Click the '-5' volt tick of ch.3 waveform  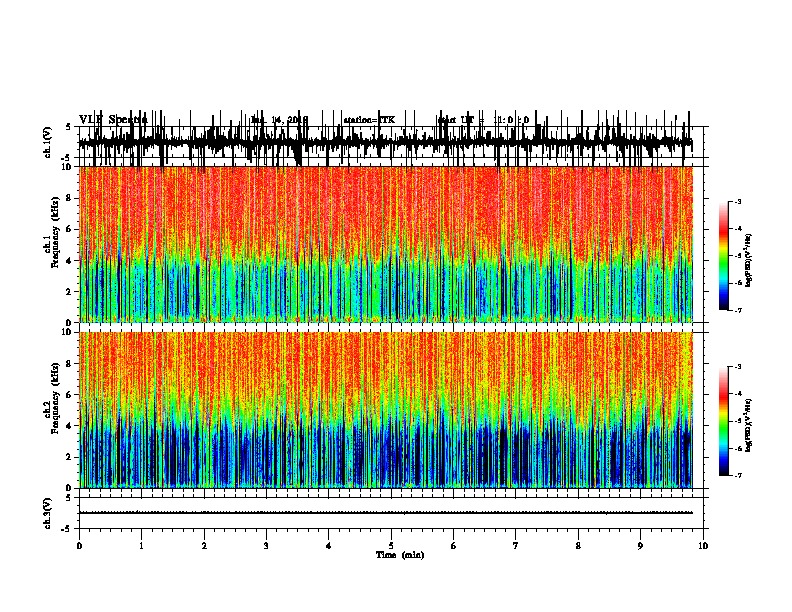(x=68, y=529)
